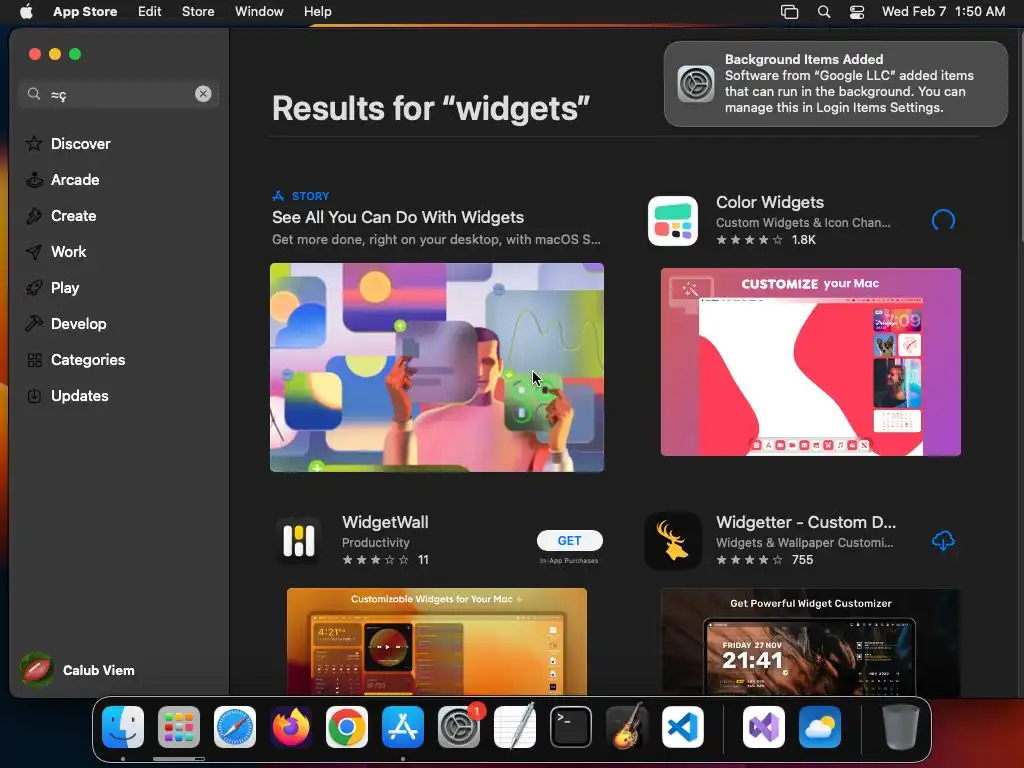Open Visual Studio Code from the Dock
The image size is (1024, 768).
pyautogui.click(x=682, y=727)
